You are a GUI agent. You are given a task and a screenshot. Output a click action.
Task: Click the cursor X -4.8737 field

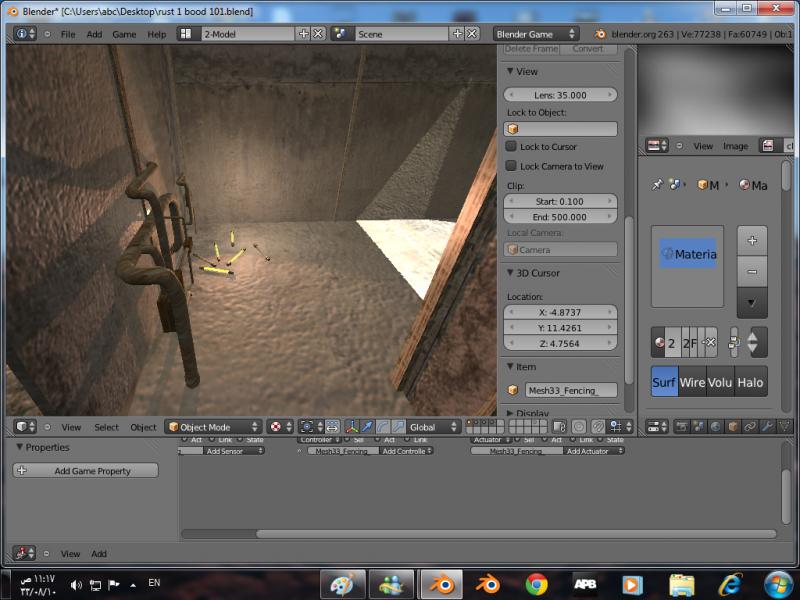(x=560, y=312)
